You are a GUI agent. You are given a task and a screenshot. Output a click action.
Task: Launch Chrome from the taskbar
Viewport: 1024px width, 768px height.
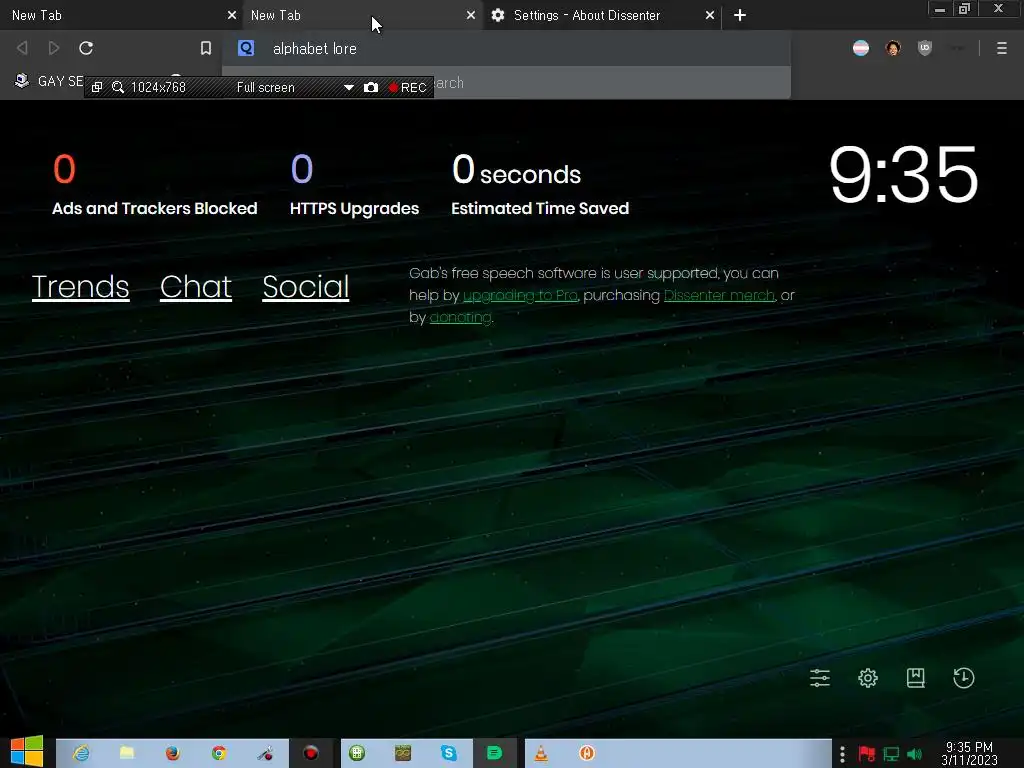(219, 753)
